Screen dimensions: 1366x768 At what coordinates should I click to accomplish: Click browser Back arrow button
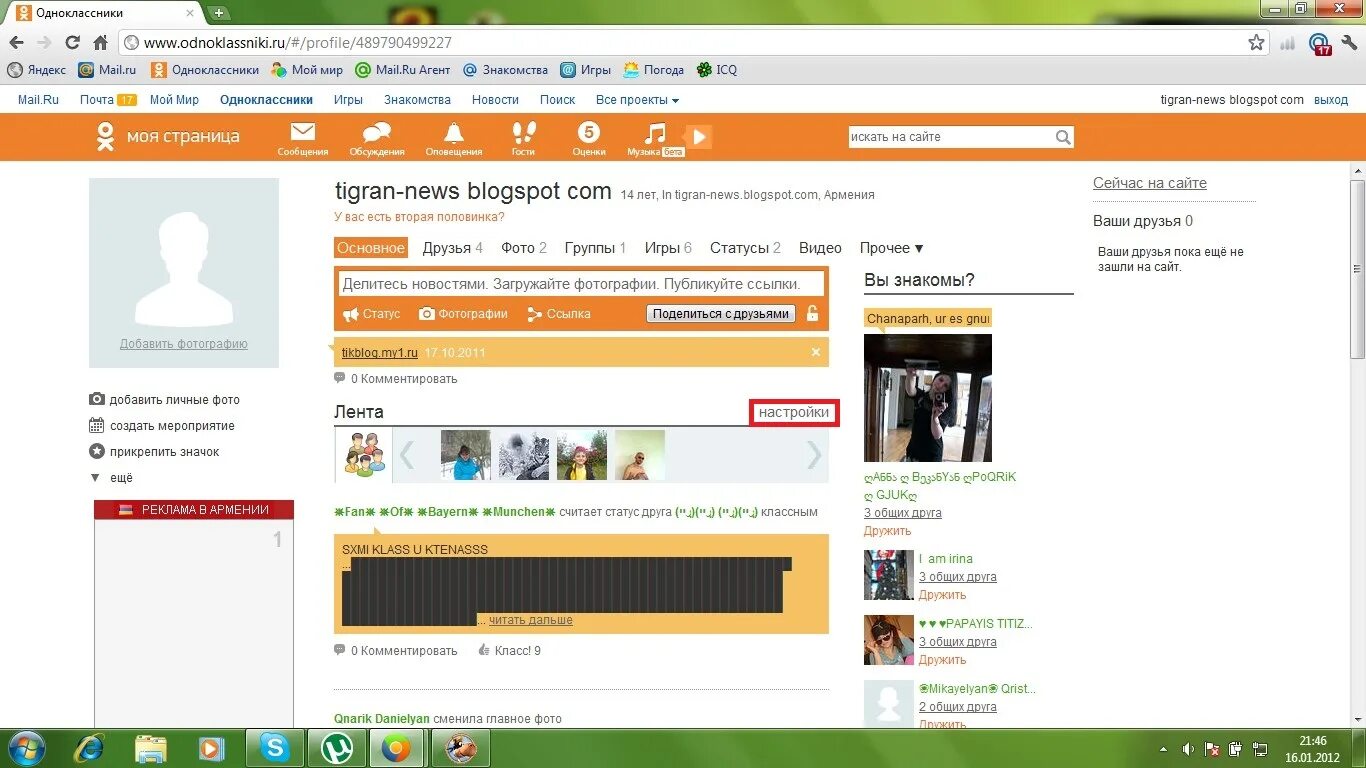pyautogui.click(x=17, y=43)
